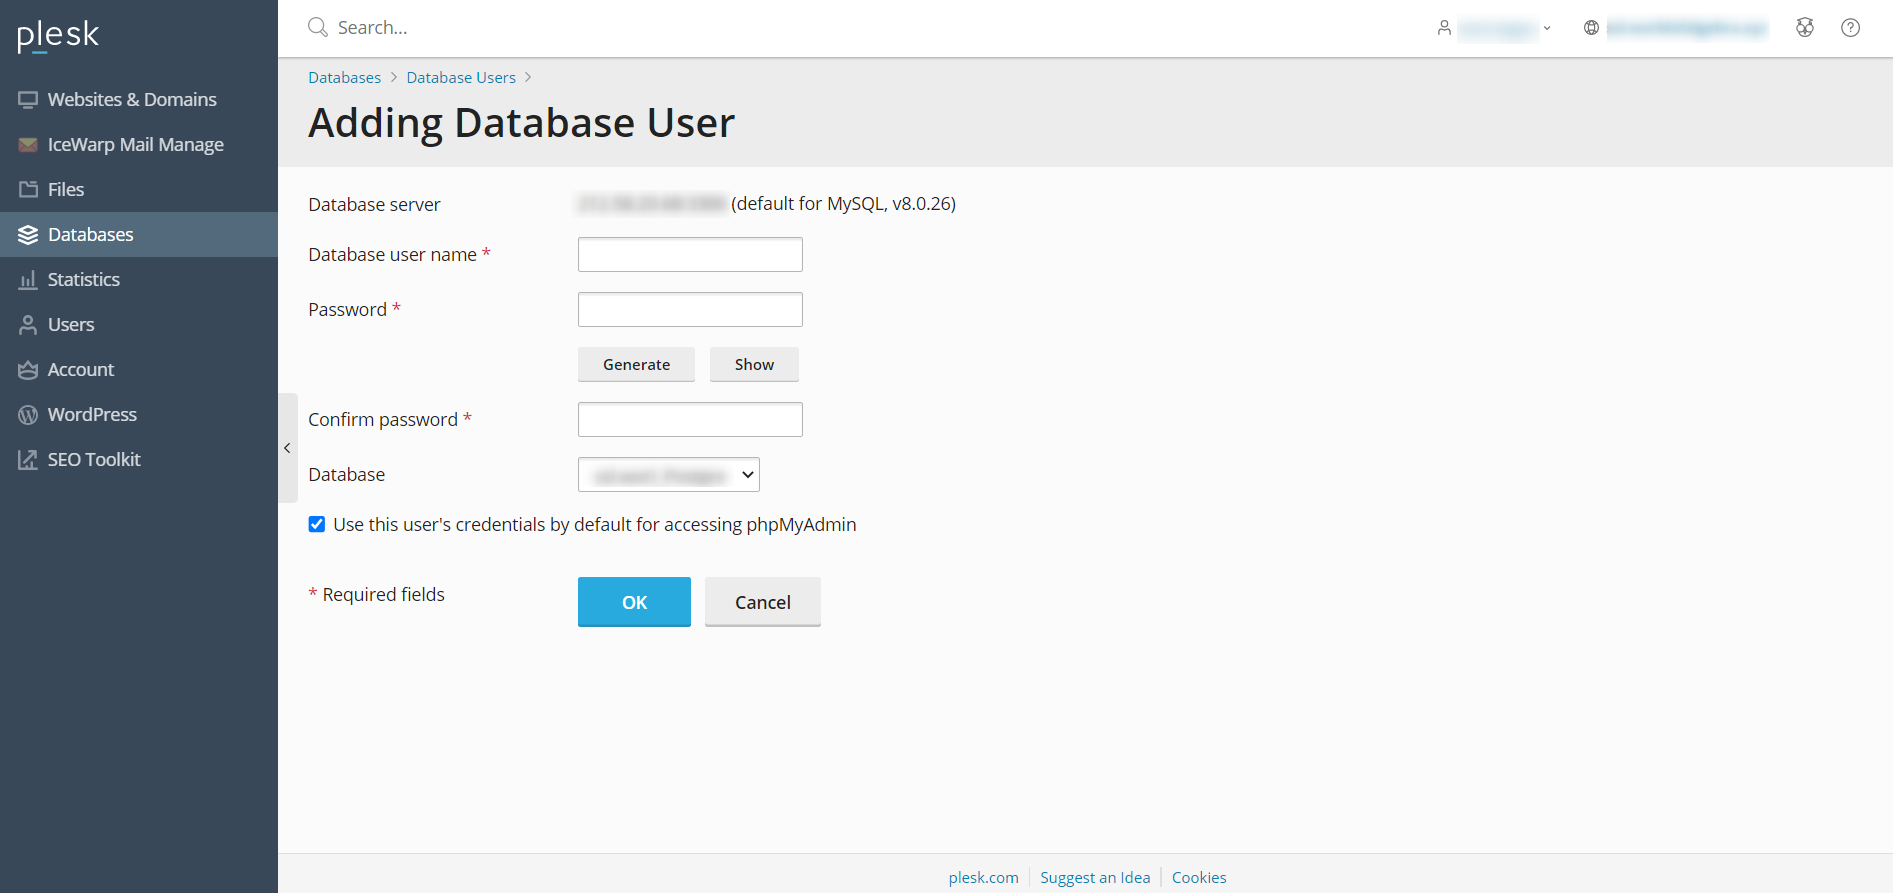Viewport: 1893px width, 893px height.
Task: Click the Plesk logo
Action: [x=58, y=35]
